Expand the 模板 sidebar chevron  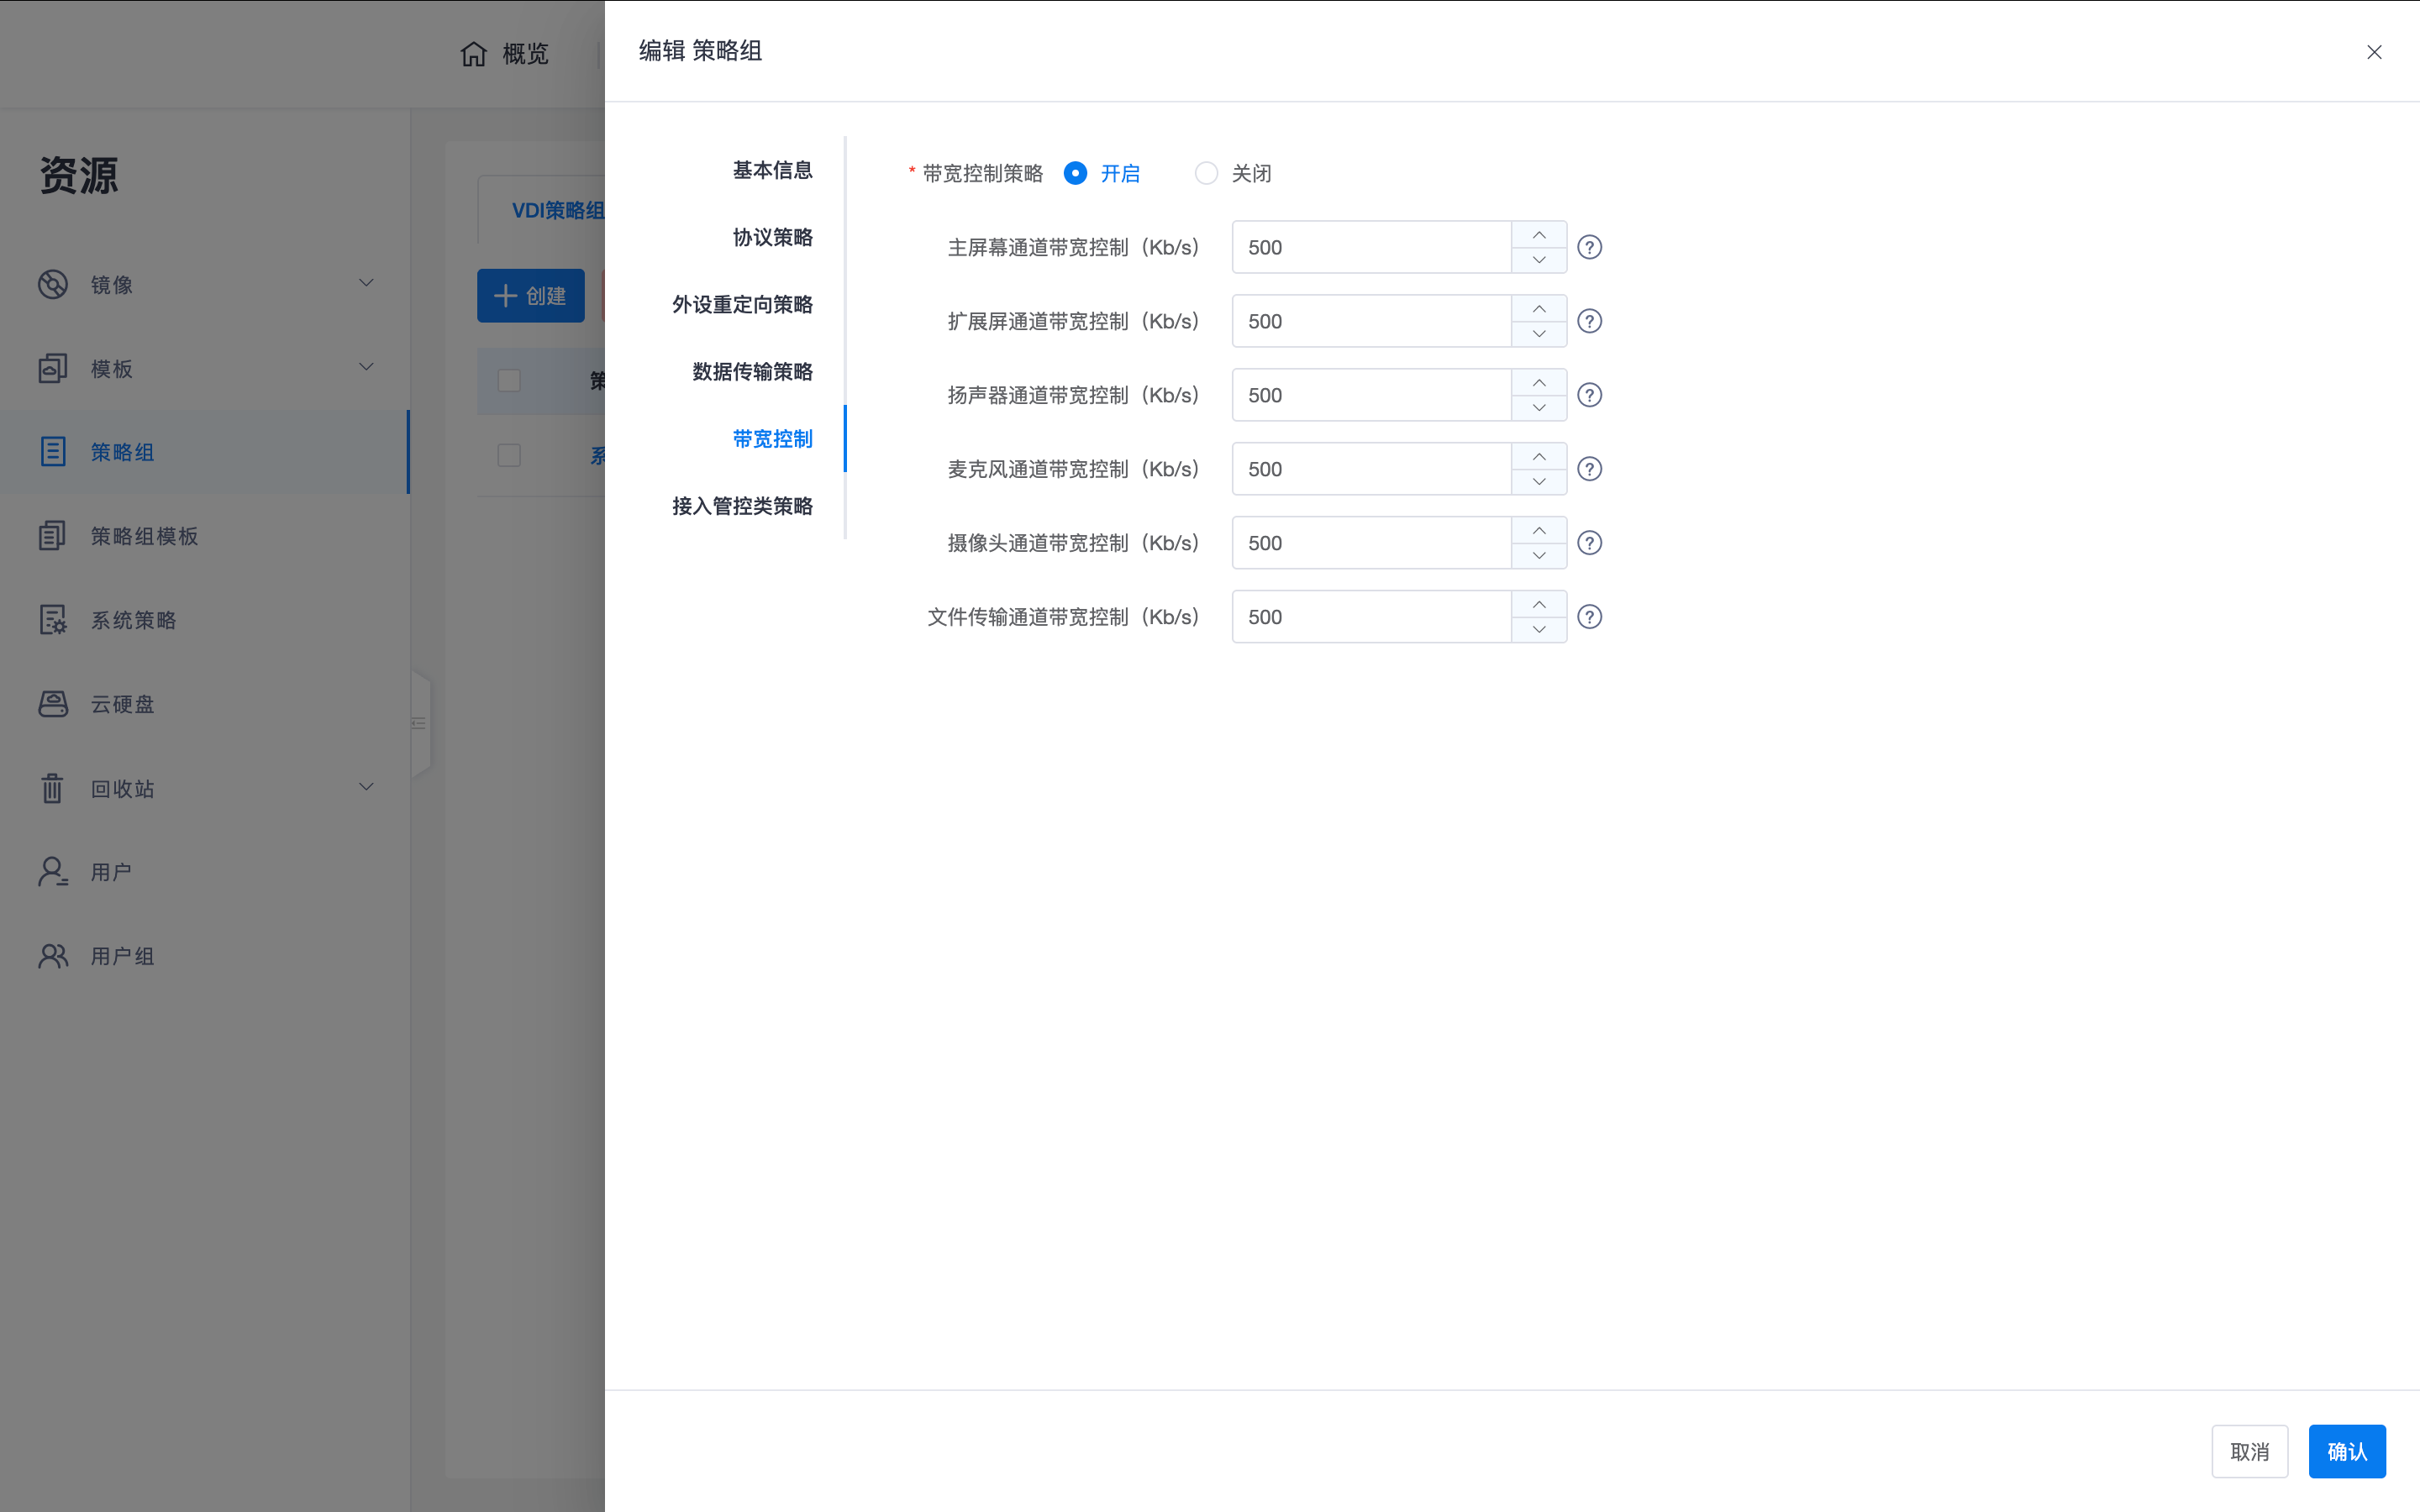click(366, 367)
